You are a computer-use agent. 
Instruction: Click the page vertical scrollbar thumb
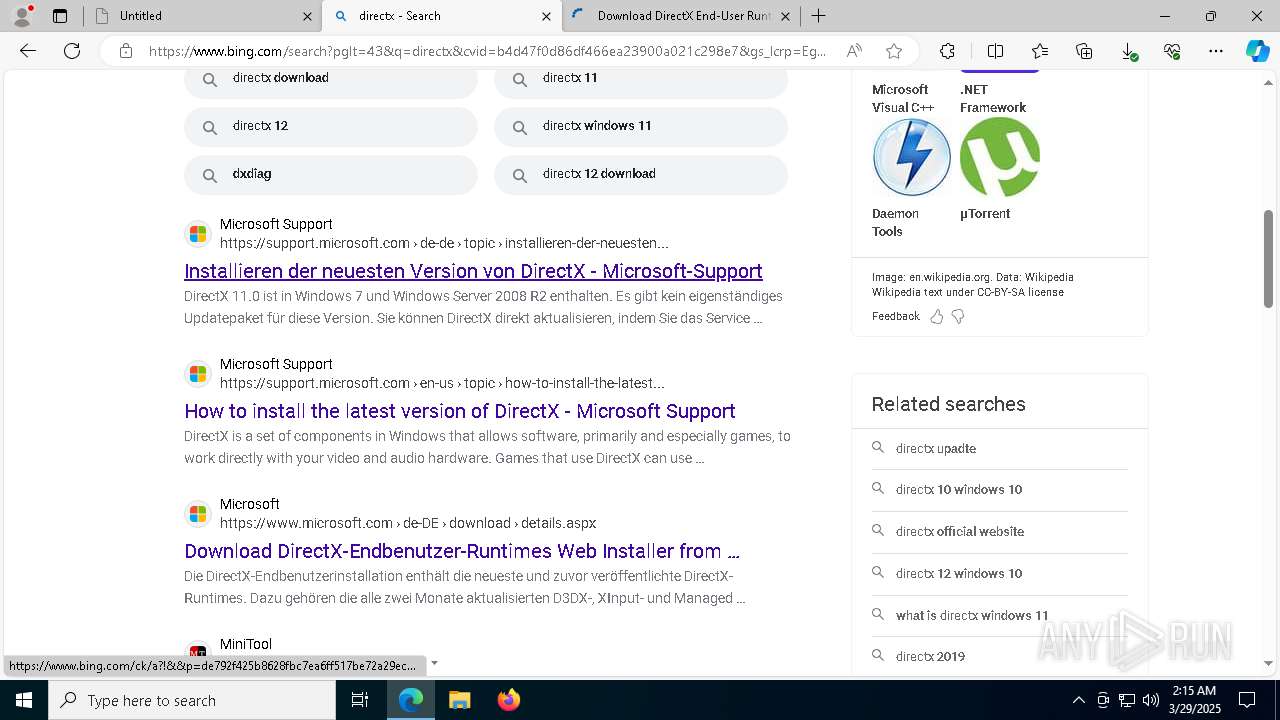pos(1269,259)
